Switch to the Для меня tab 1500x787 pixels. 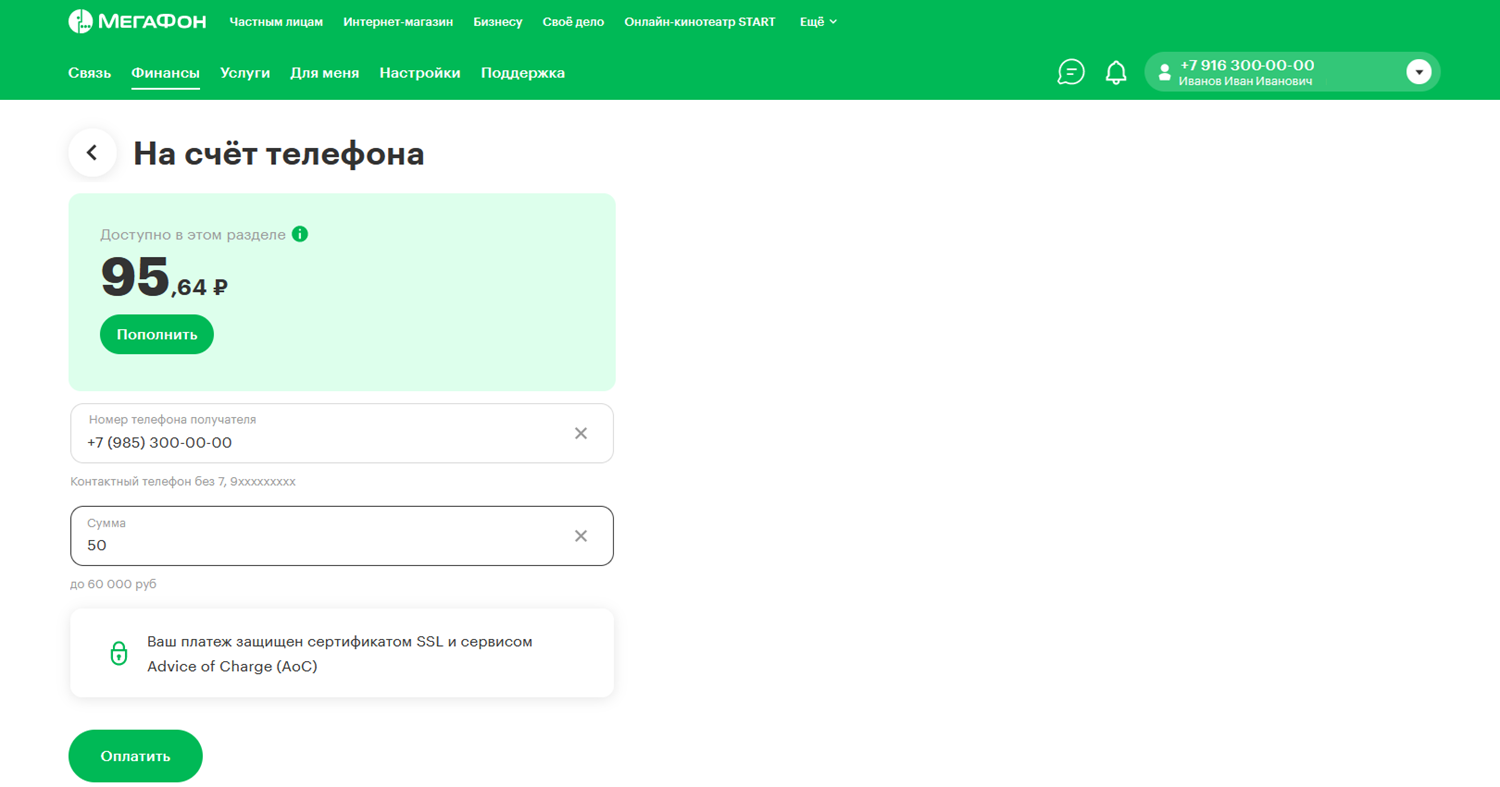pos(325,73)
